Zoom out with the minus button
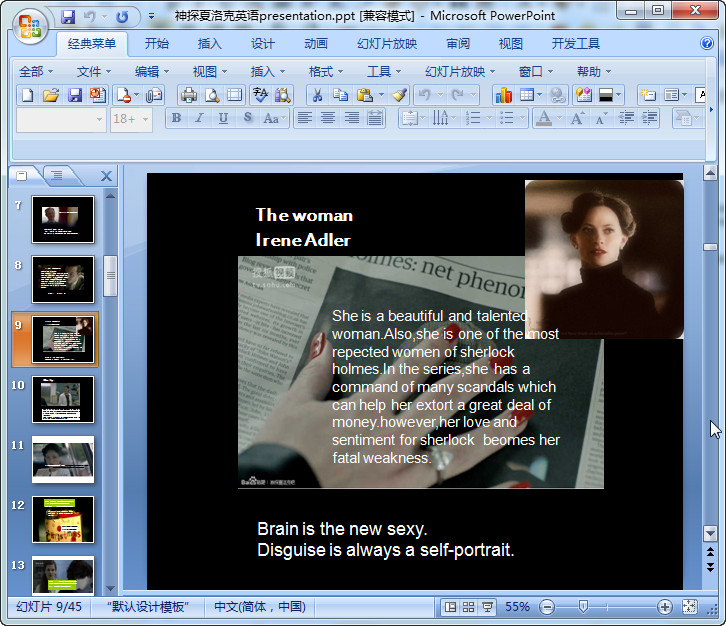 coord(547,607)
